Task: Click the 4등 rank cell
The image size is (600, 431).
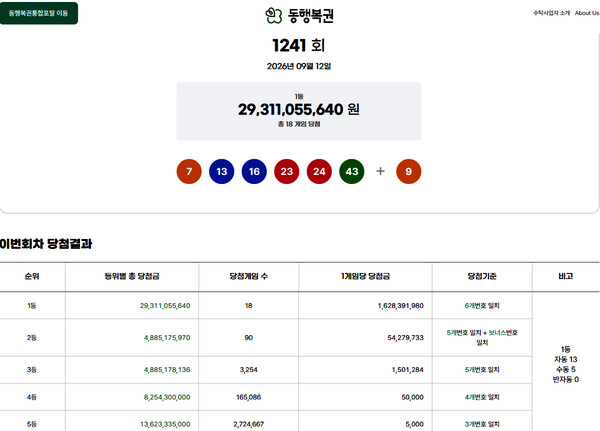Action: [x=32, y=397]
